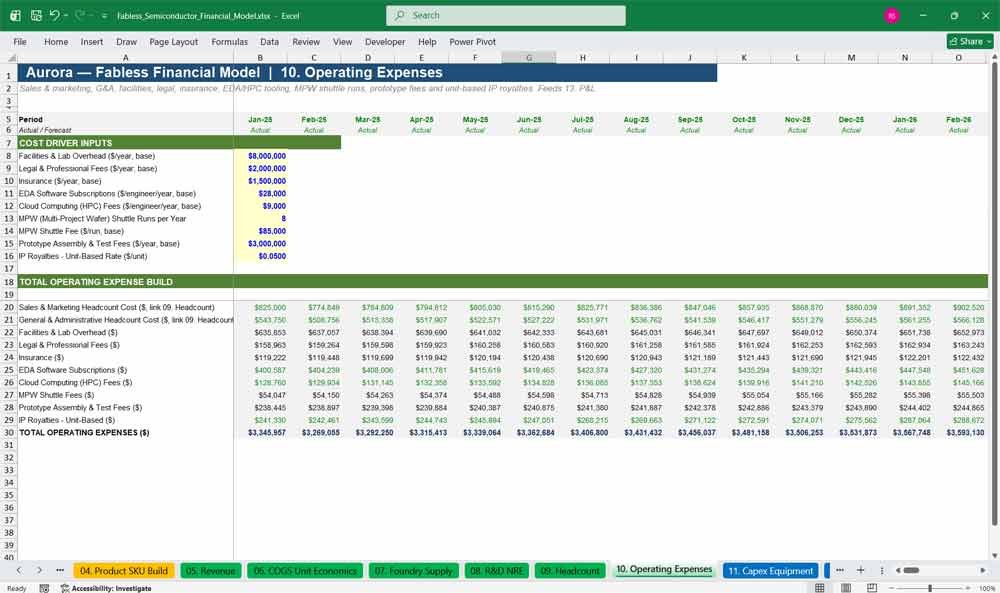Click the zoom slider handle
This screenshot has height=593, width=1000.
click(930, 588)
